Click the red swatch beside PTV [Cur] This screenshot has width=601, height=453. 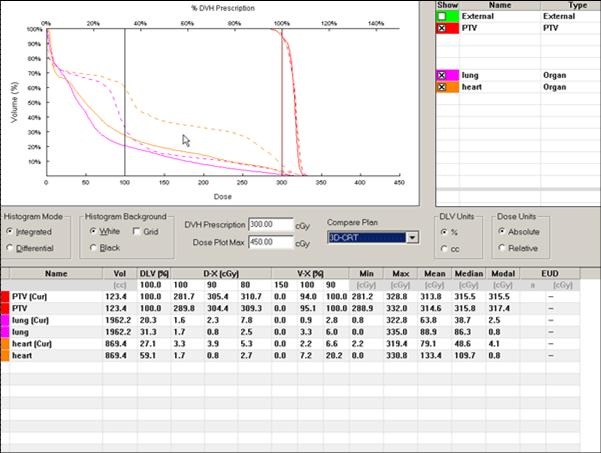click(6, 297)
